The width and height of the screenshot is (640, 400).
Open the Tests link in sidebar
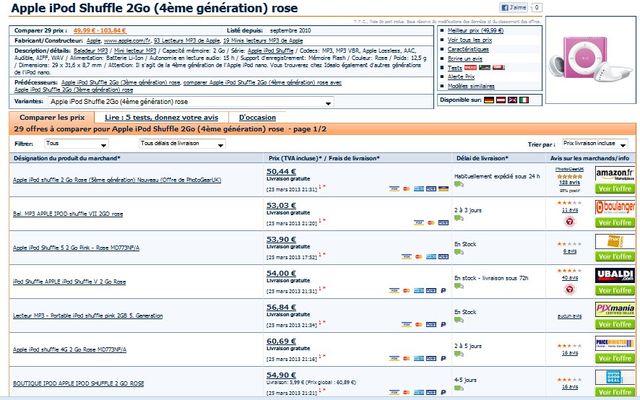pyautogui.click(x=455, y=68)
